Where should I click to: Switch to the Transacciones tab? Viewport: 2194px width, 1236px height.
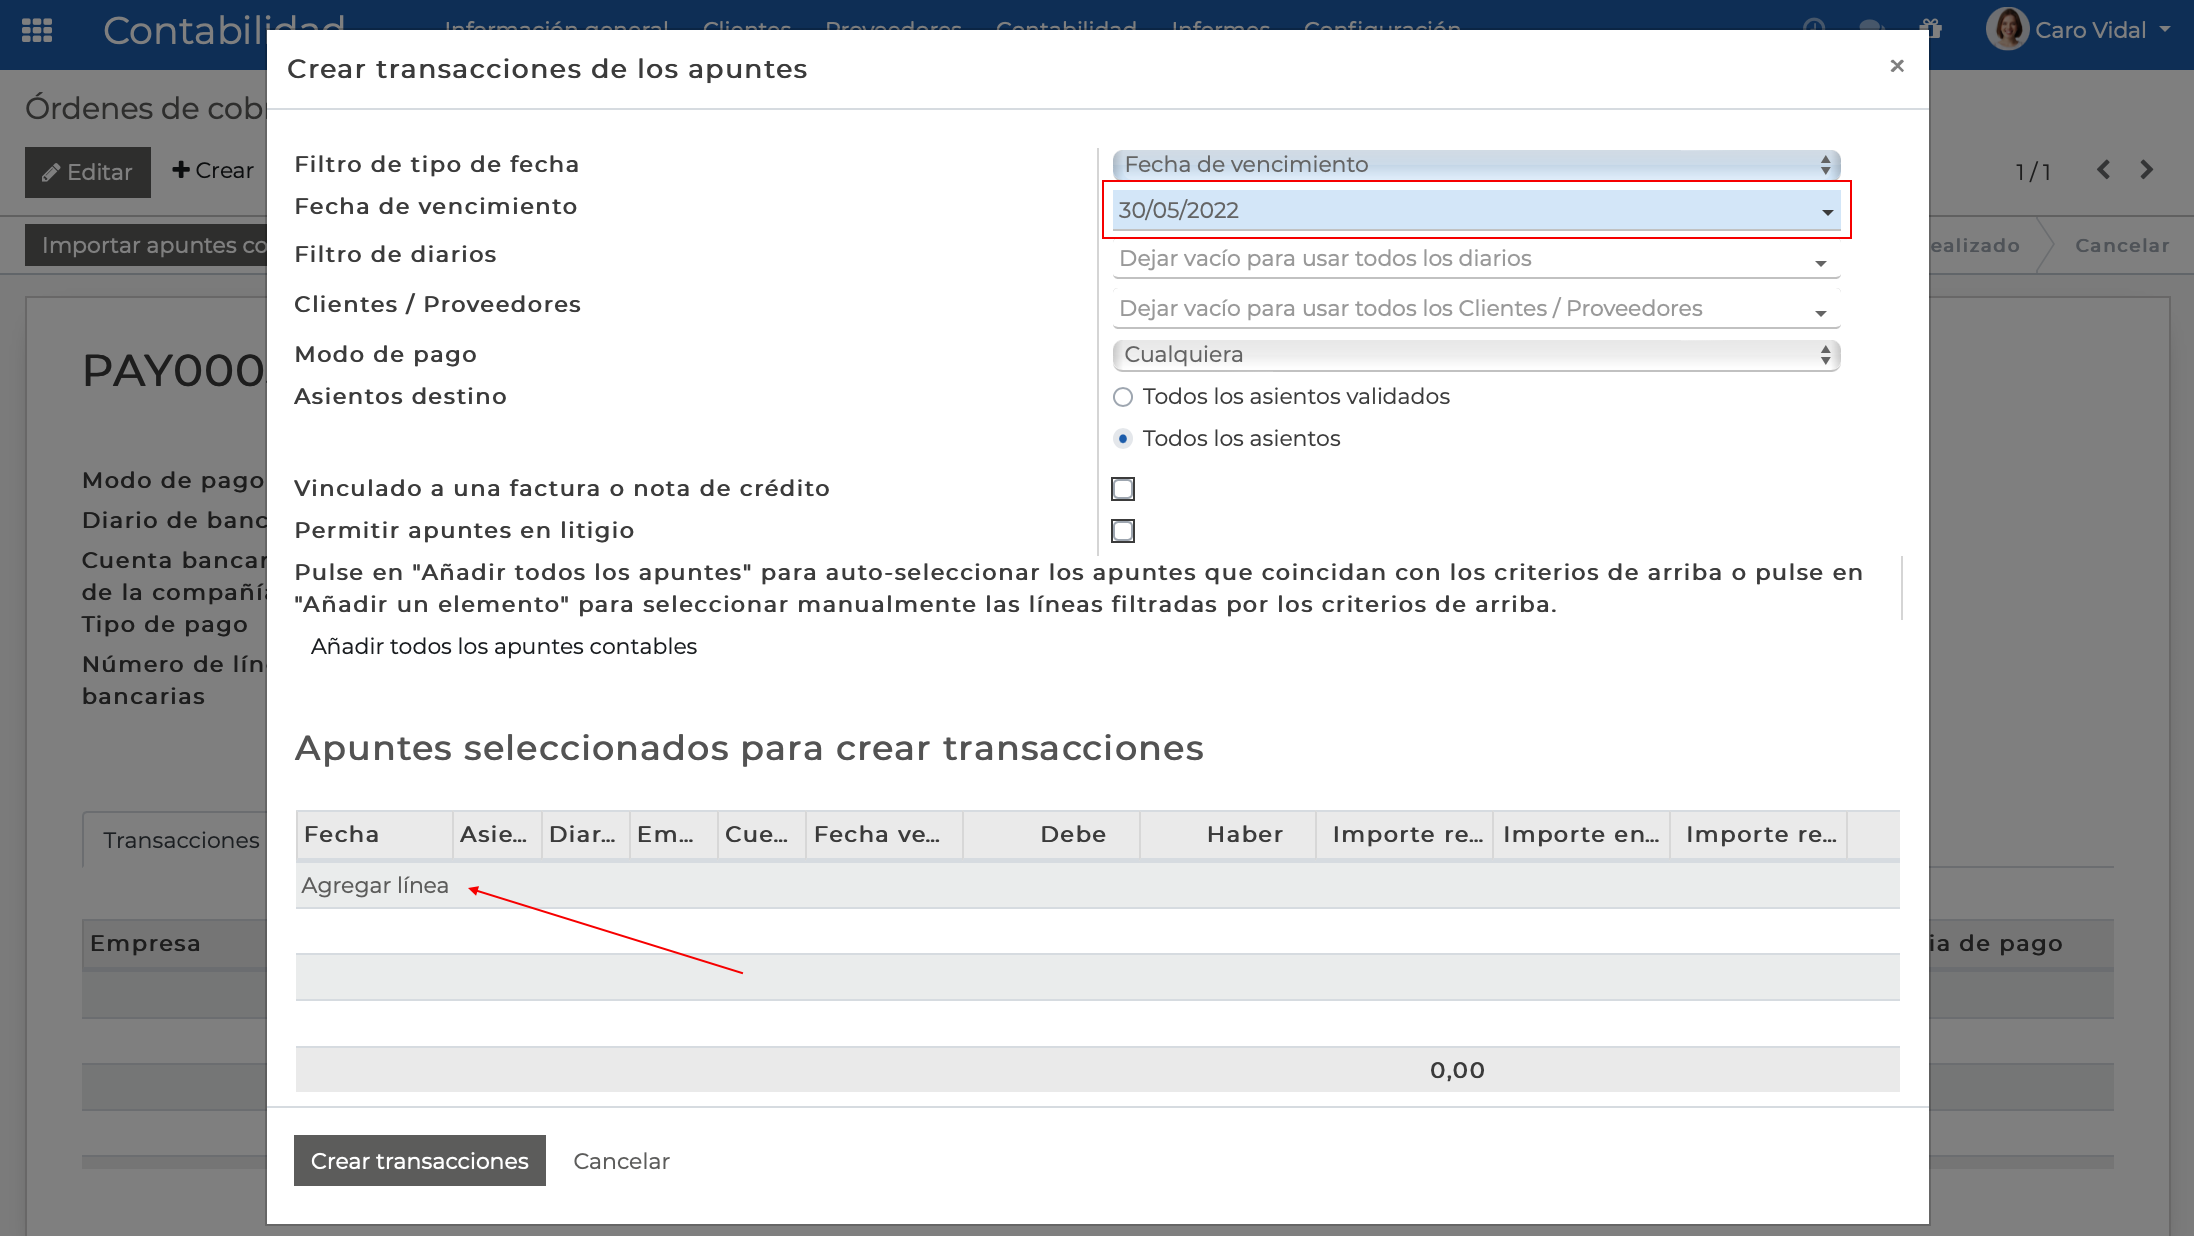[x=179, y=840]
